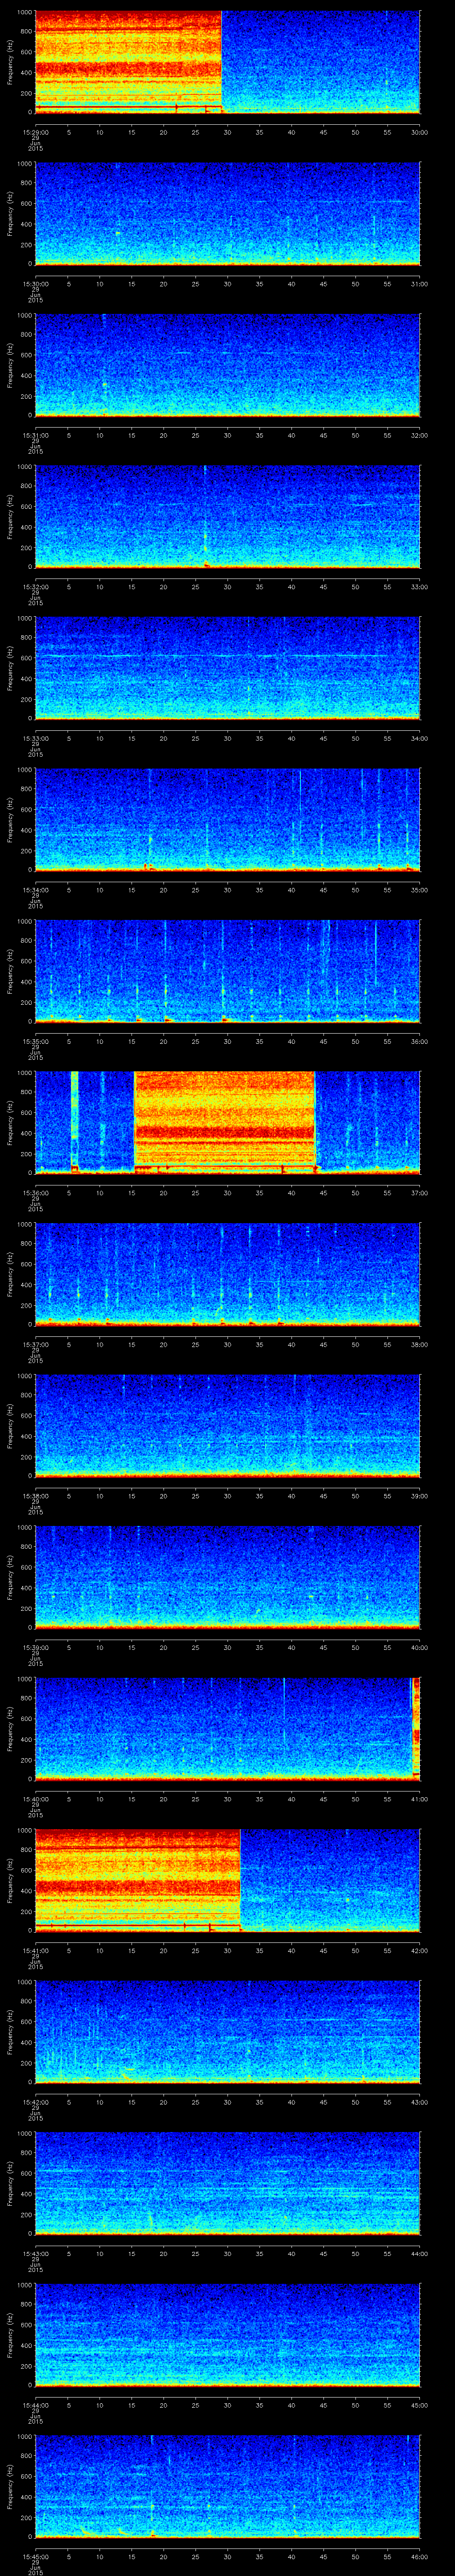Open the spectrogram panel for minute 15:31

point(227,365)
